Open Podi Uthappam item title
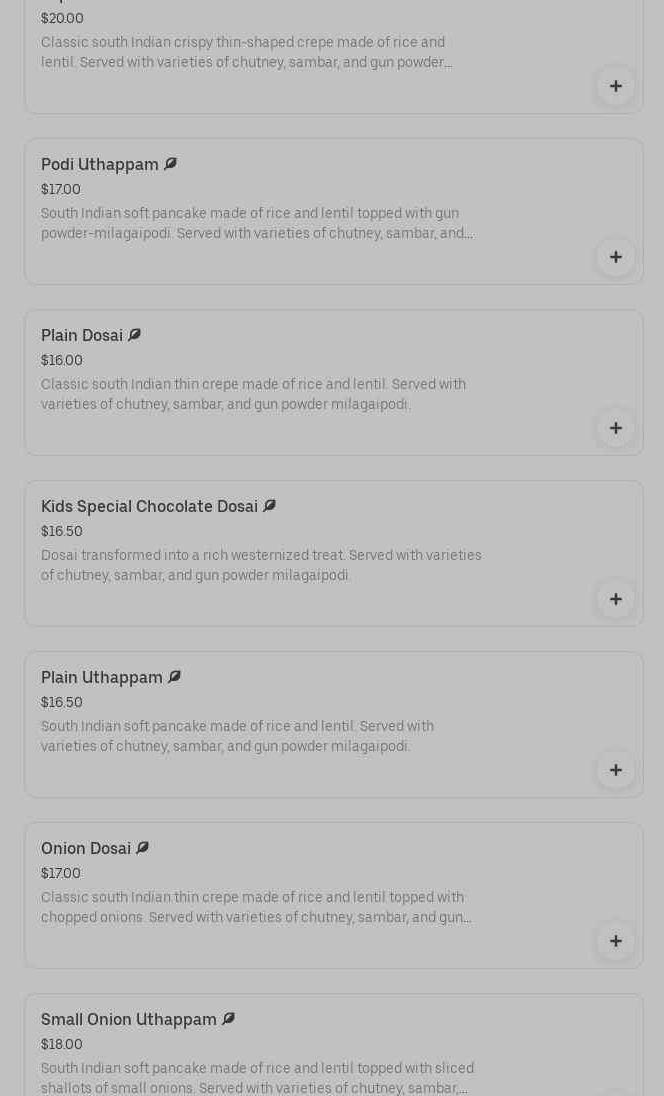The height and width of the screenshot is (1096, 664). [100, 164]
